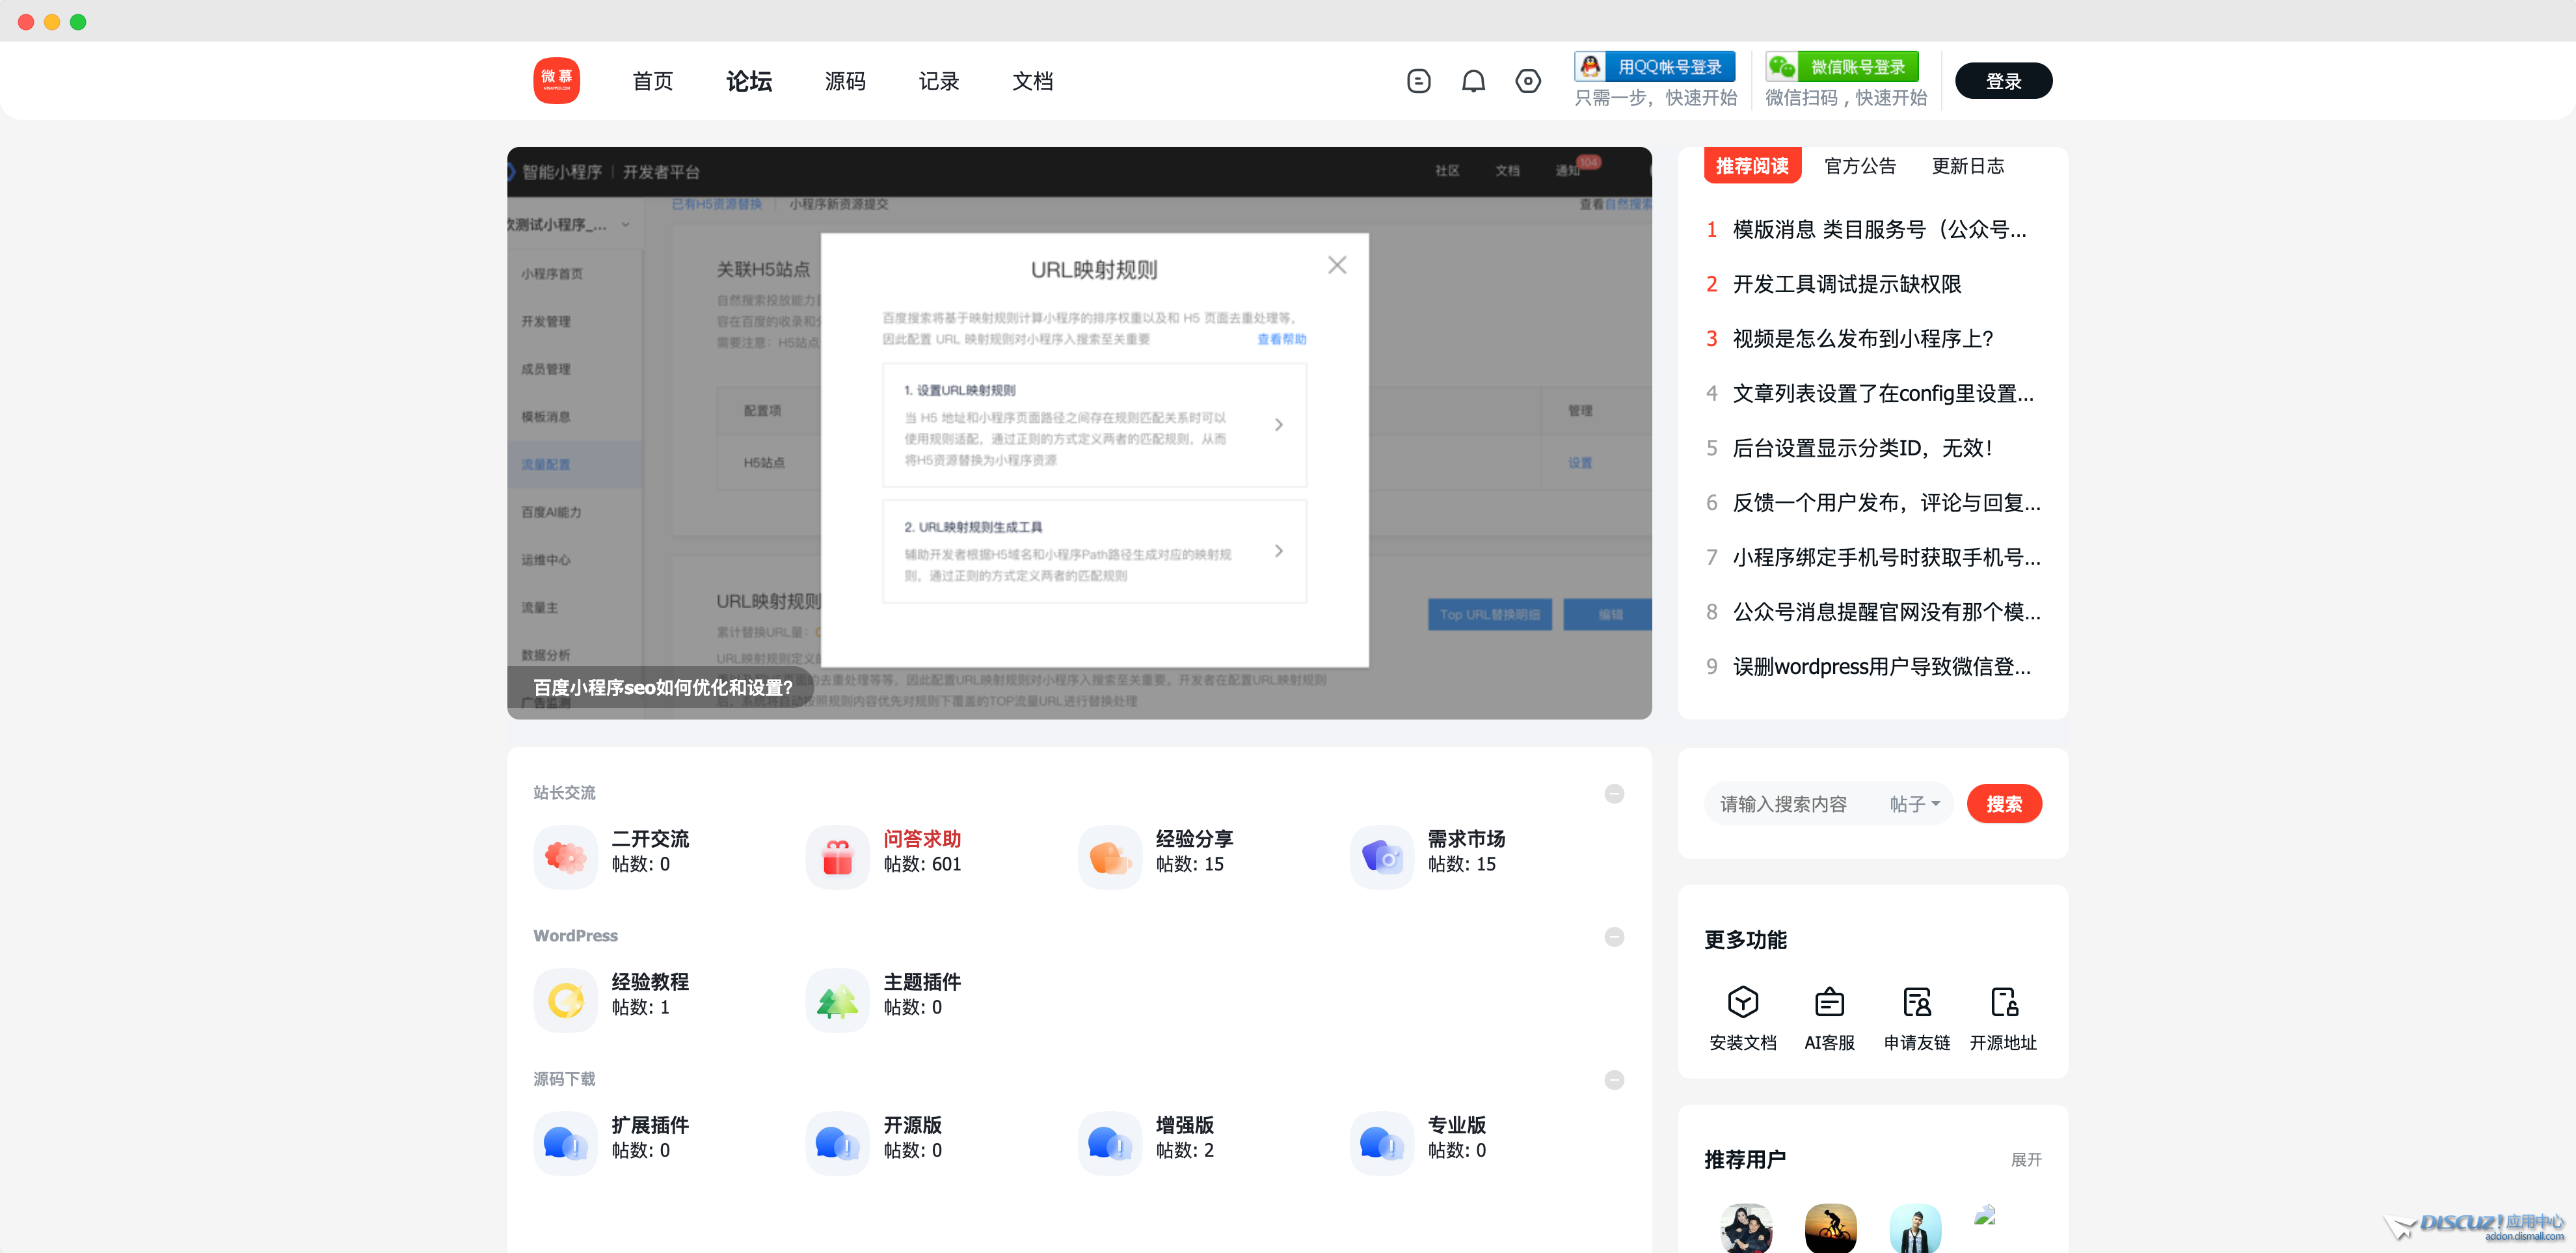Open the AI客服 icon
Image resolution: width=2576 pixels, height=1253 pixels.
click(x=1829, y=1002)
